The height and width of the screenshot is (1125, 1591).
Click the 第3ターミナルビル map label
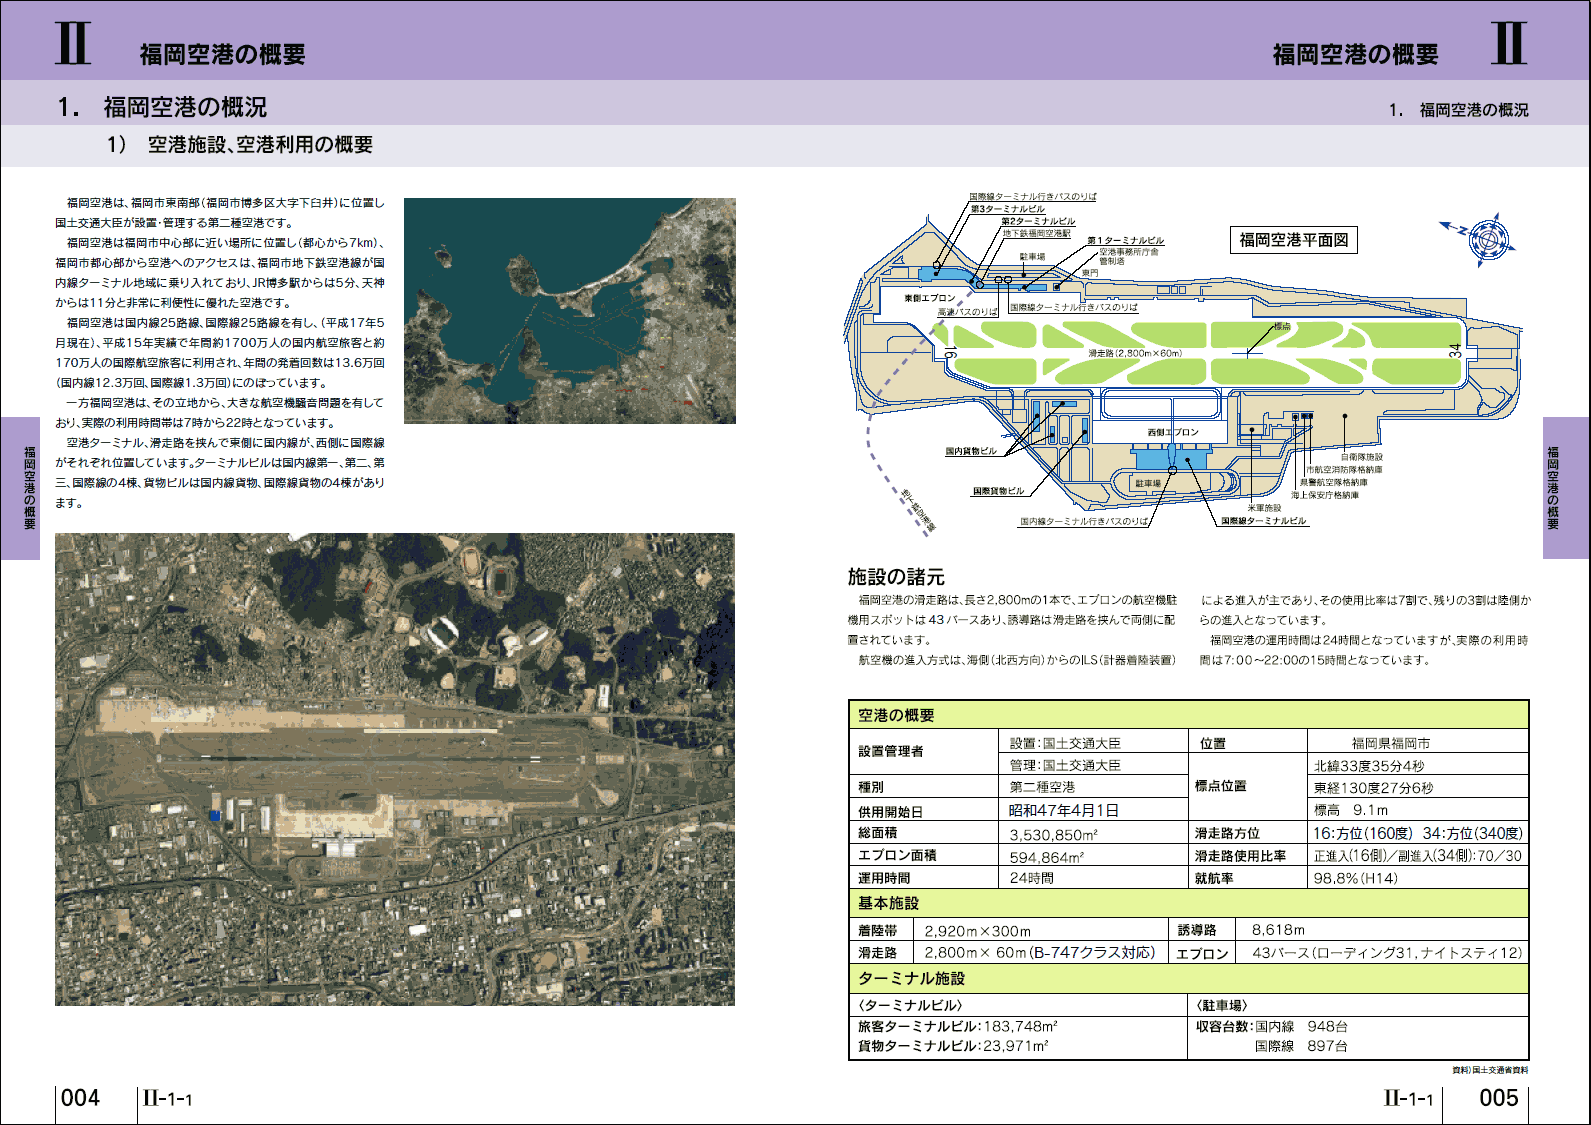pyautogui.click(x=1008, y=209)
